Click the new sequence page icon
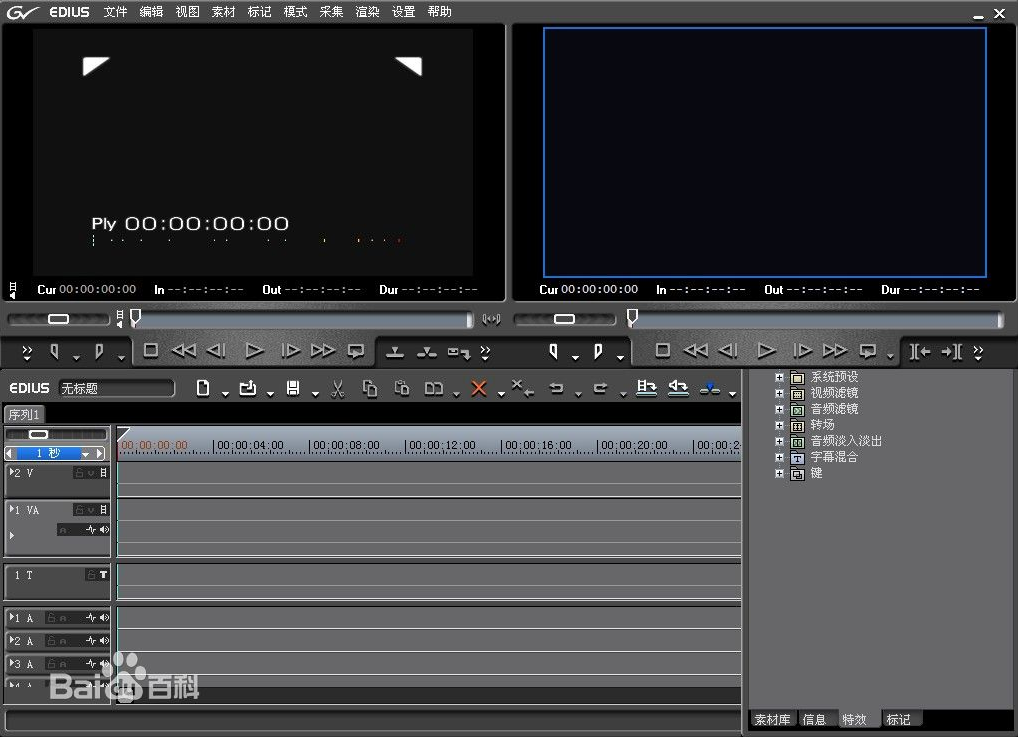 pos(203,389)
